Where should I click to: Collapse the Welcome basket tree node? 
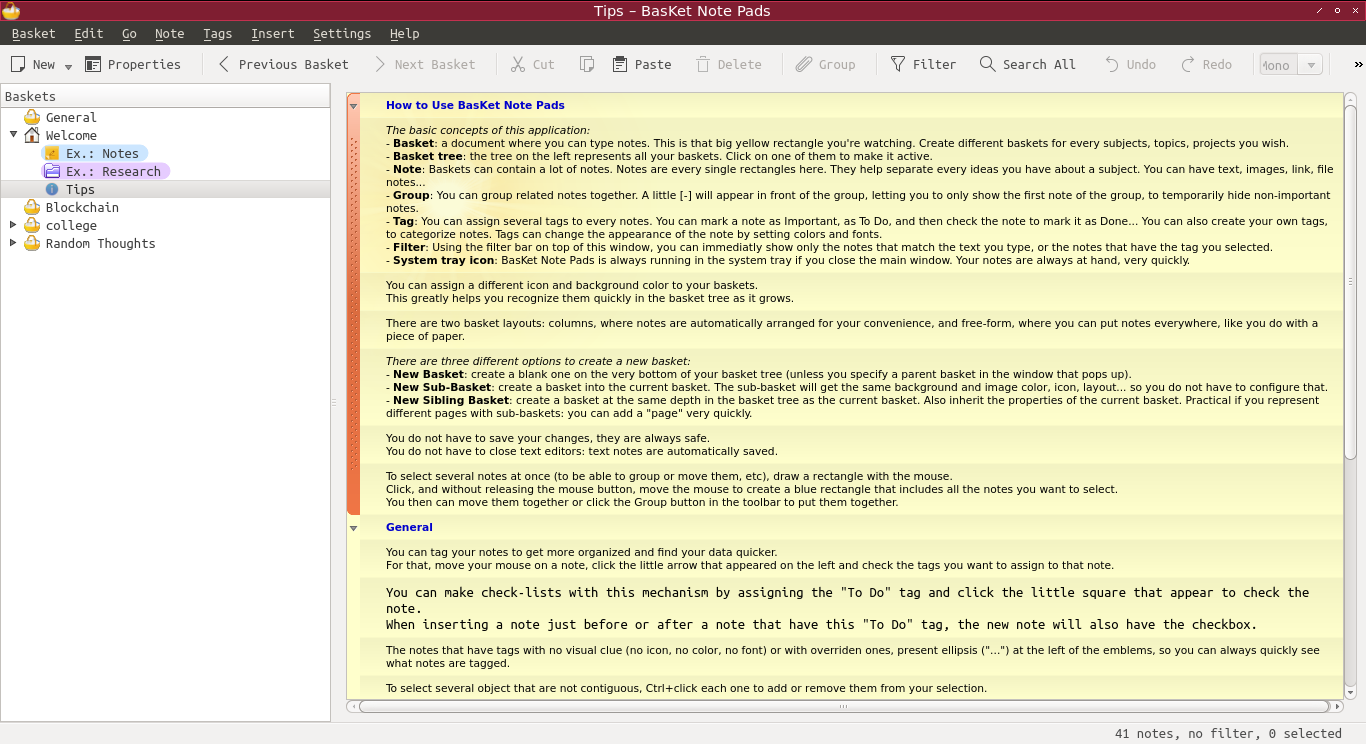tap(14, 135)
